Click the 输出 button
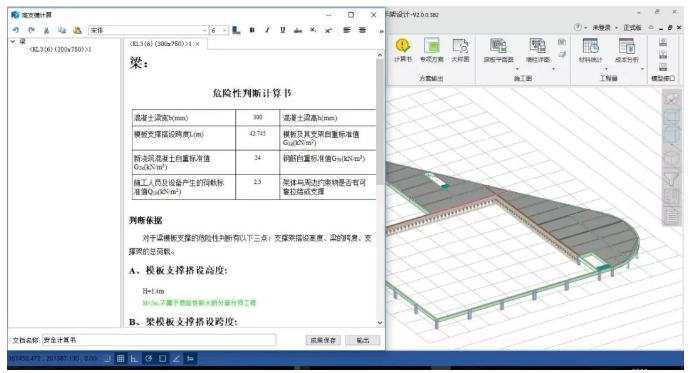The width and height of the screenshot is (690, 373). coord(363,340)
